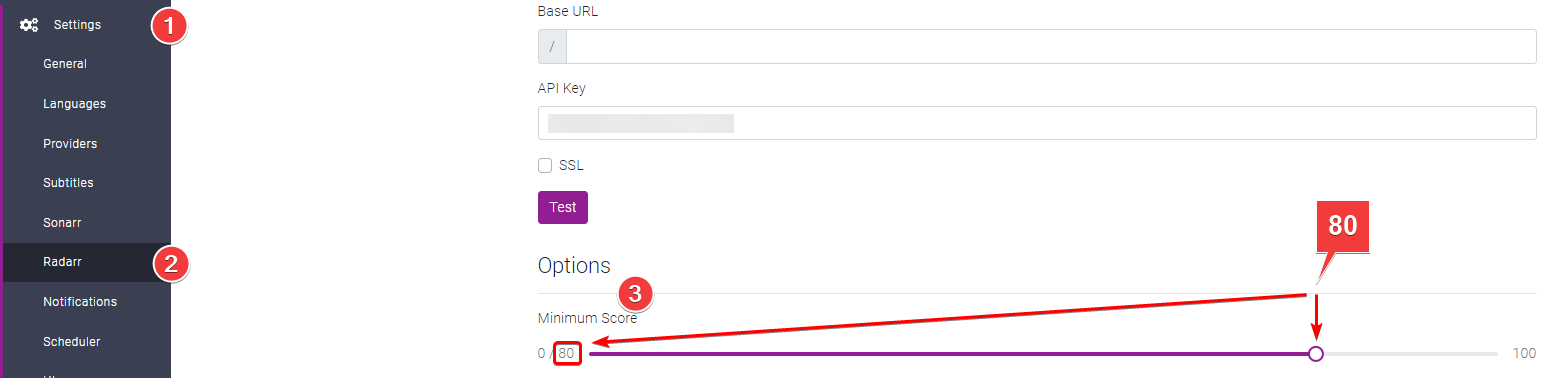
Task: Open General settings page
Action: (65, 64)
